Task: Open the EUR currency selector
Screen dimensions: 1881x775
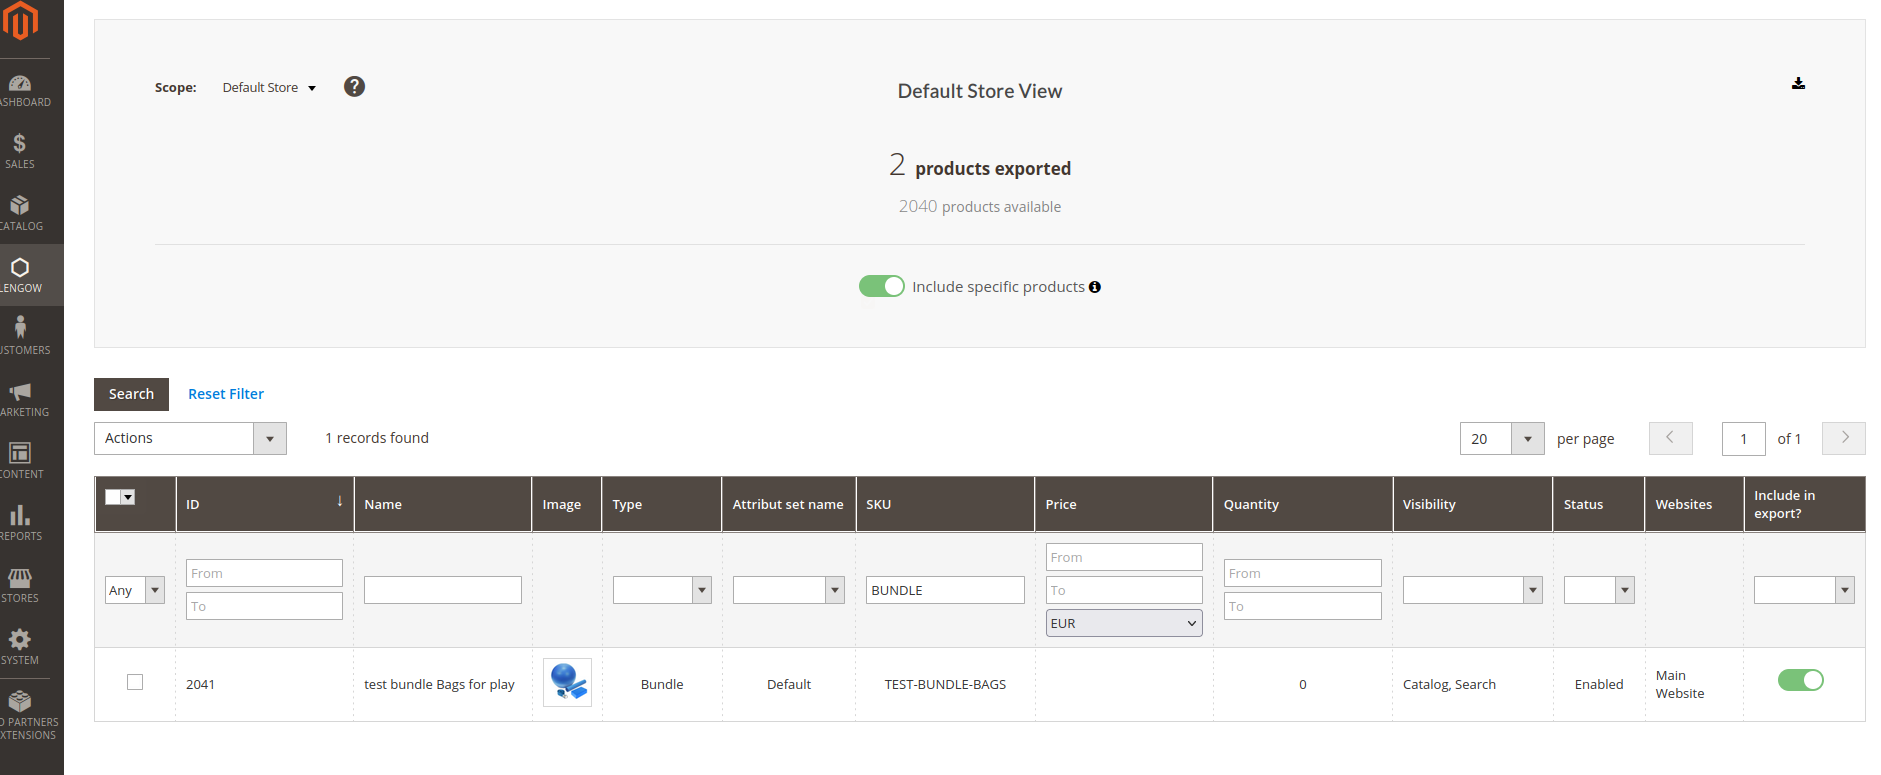Action: tap(1123, 623)
